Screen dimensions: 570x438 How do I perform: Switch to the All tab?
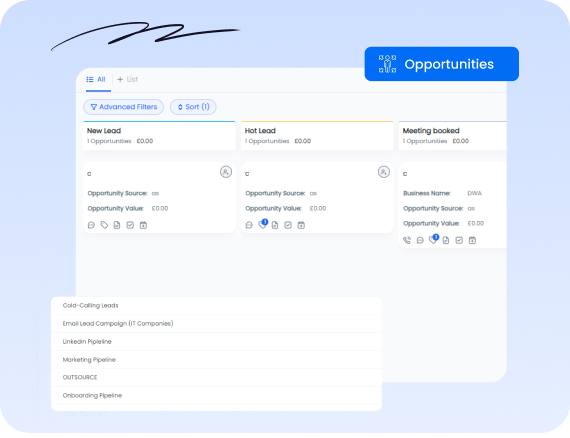click(x=96, y=80)
